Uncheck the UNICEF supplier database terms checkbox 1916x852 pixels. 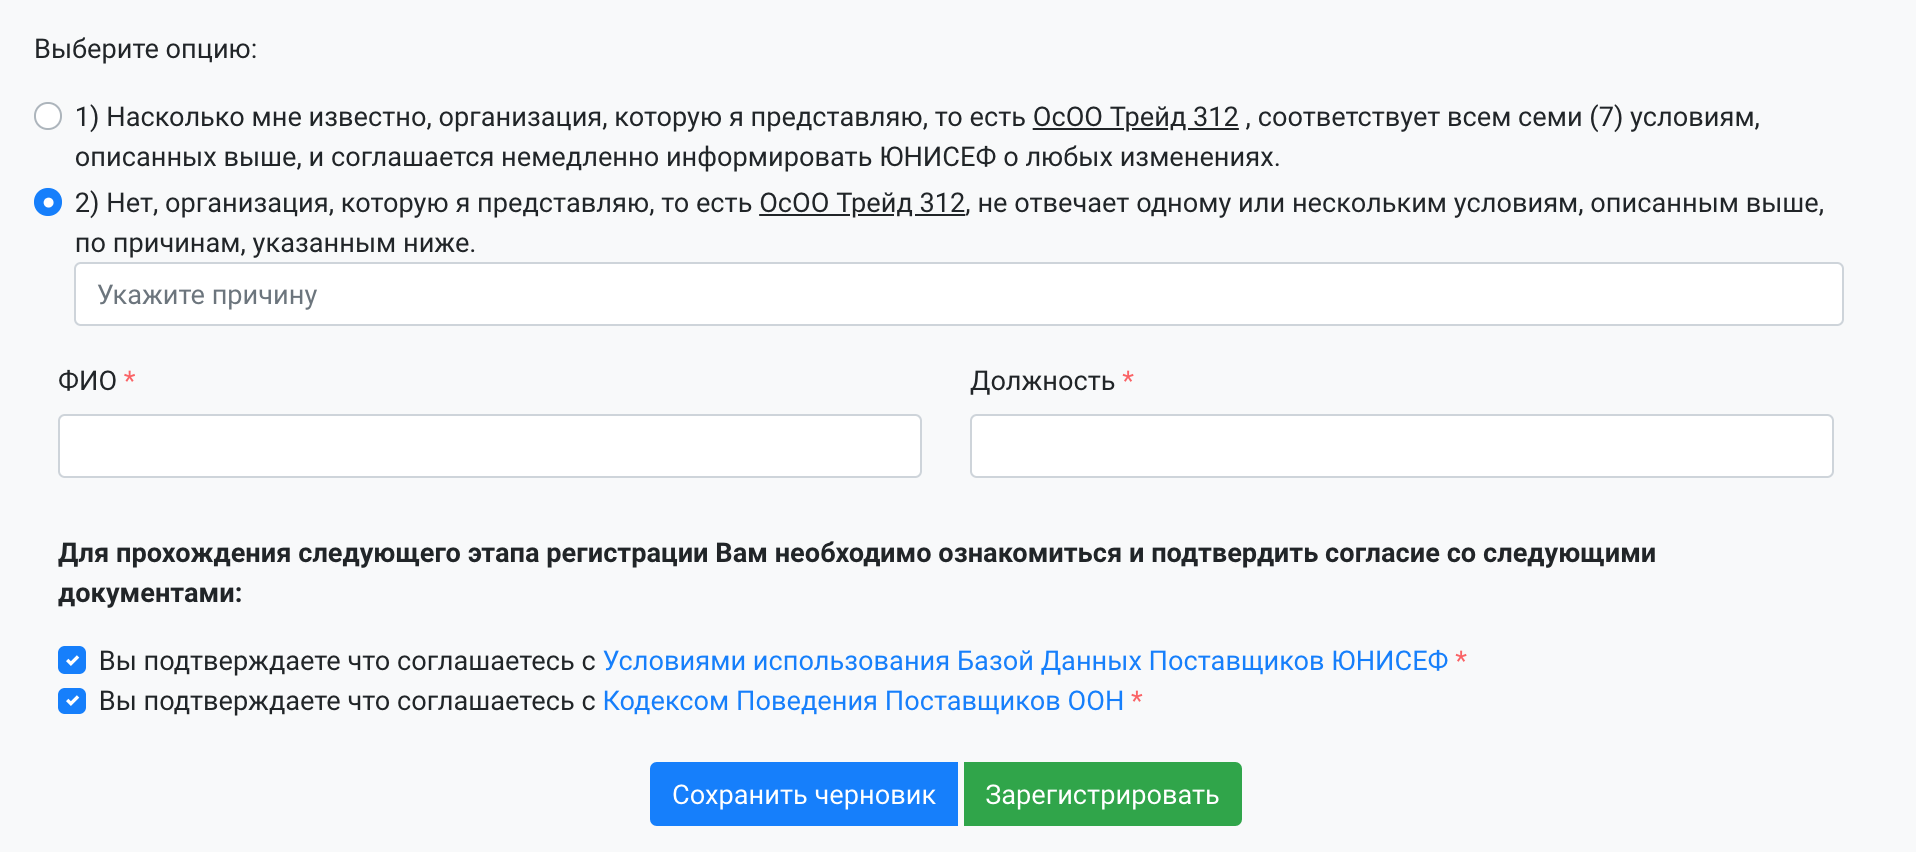point(72,661)
